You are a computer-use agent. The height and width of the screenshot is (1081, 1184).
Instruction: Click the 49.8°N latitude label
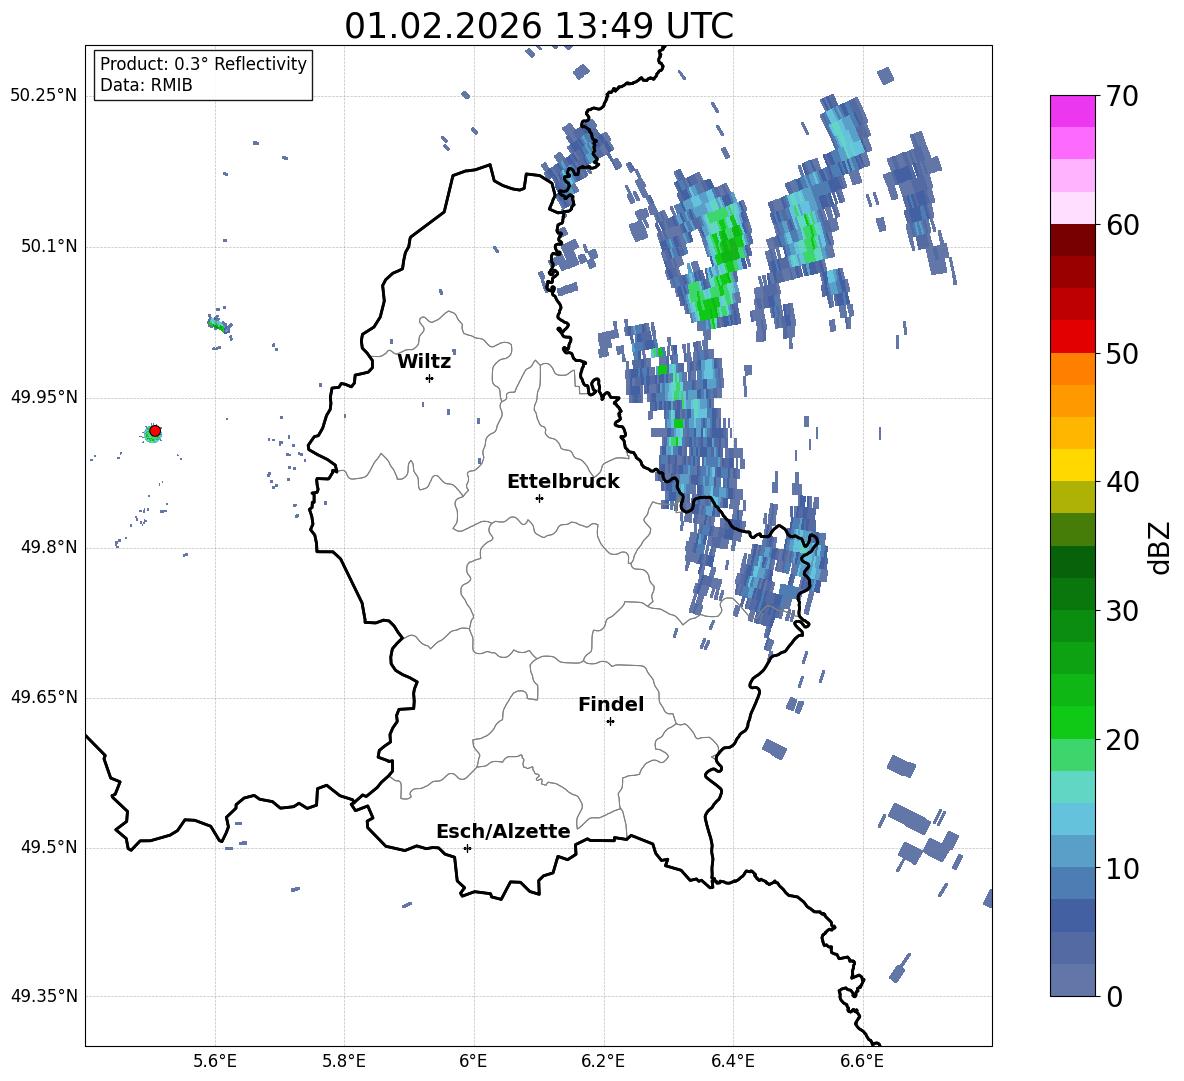pos(49,547)
